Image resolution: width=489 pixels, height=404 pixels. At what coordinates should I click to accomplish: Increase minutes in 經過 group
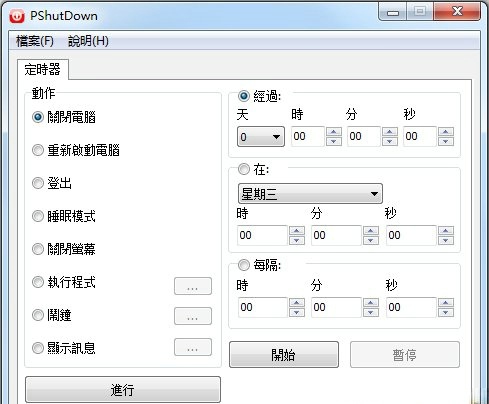click(x=390, y=131)
